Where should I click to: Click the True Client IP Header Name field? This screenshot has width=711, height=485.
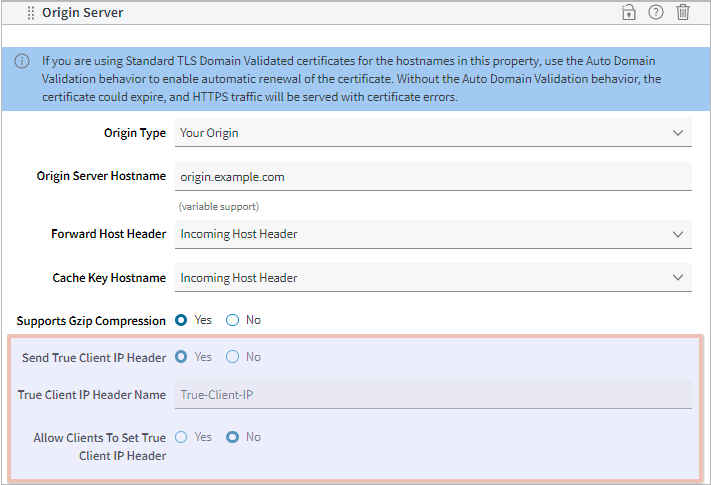coord(433,395)
